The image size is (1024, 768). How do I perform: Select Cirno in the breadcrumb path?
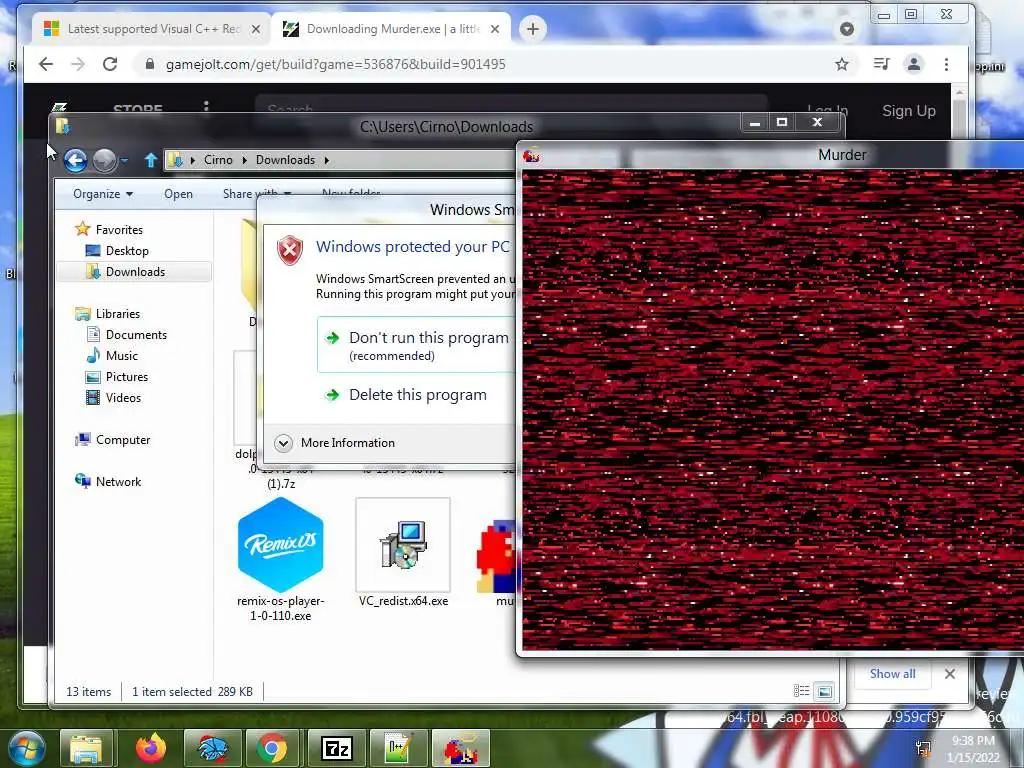[x=218, y=160]
